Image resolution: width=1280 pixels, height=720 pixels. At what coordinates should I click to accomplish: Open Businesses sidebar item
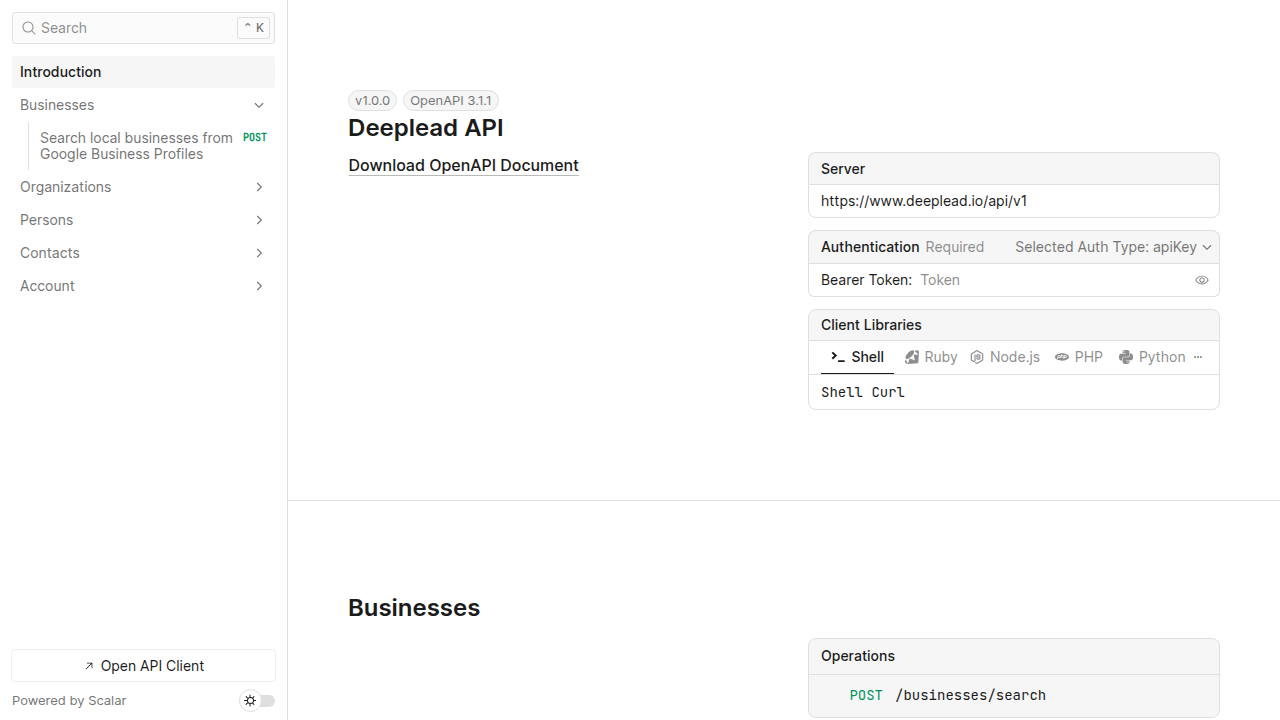(x=143, y=105)
